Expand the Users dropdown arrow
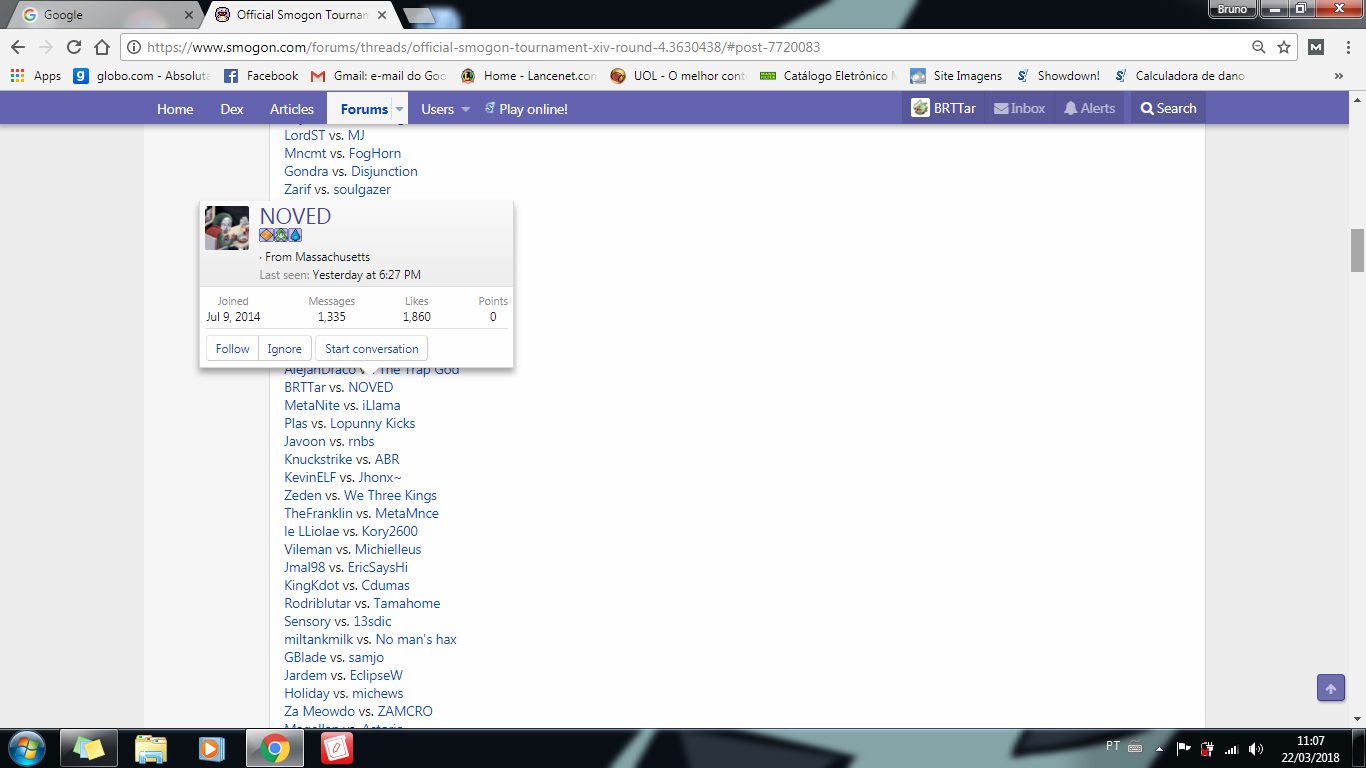This screenshot has height=768, width=1366. pyautogui.click(x=465, y=109)
